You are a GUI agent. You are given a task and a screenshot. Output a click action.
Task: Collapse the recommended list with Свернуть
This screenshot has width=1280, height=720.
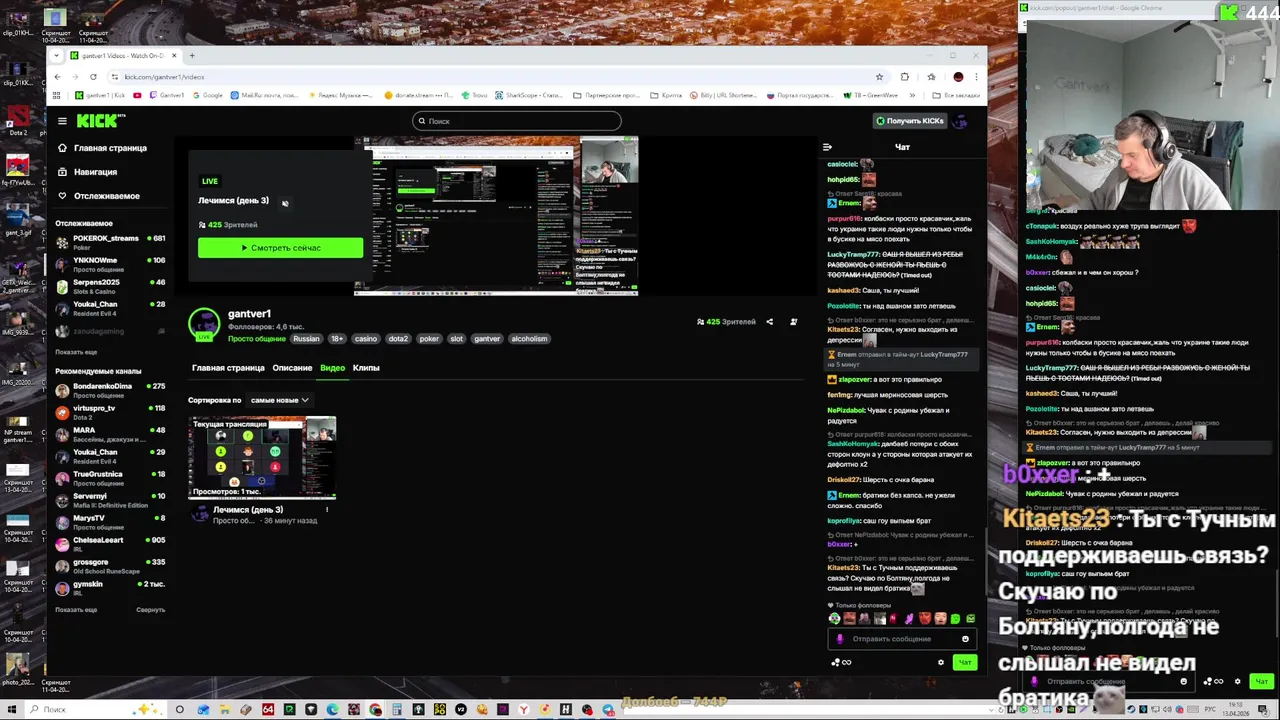[151, 610]
